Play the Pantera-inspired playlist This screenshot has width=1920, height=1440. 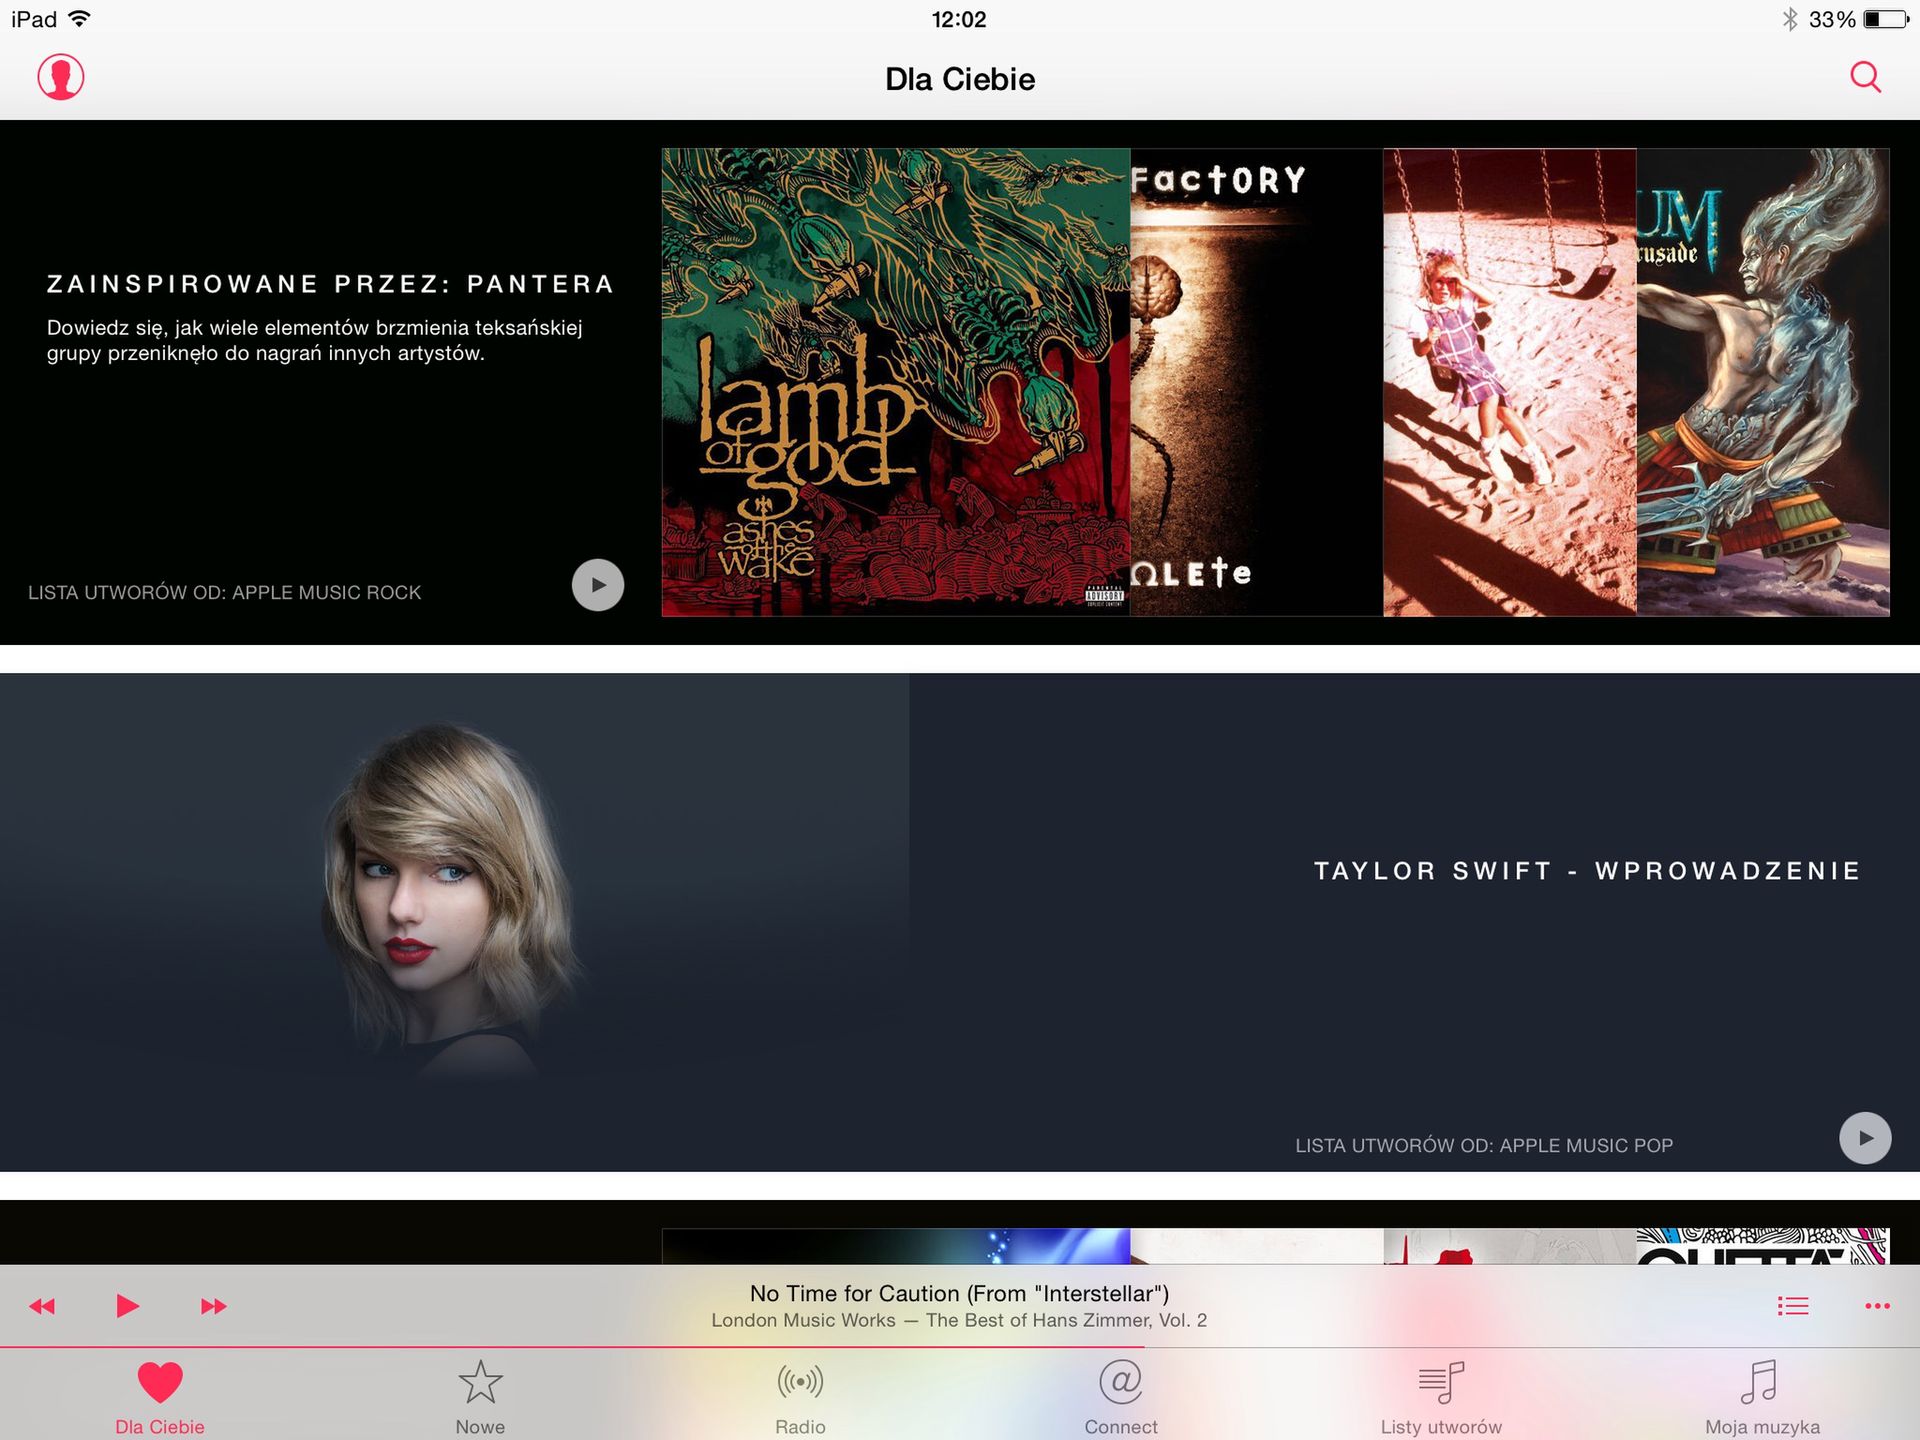pos(597,585)
